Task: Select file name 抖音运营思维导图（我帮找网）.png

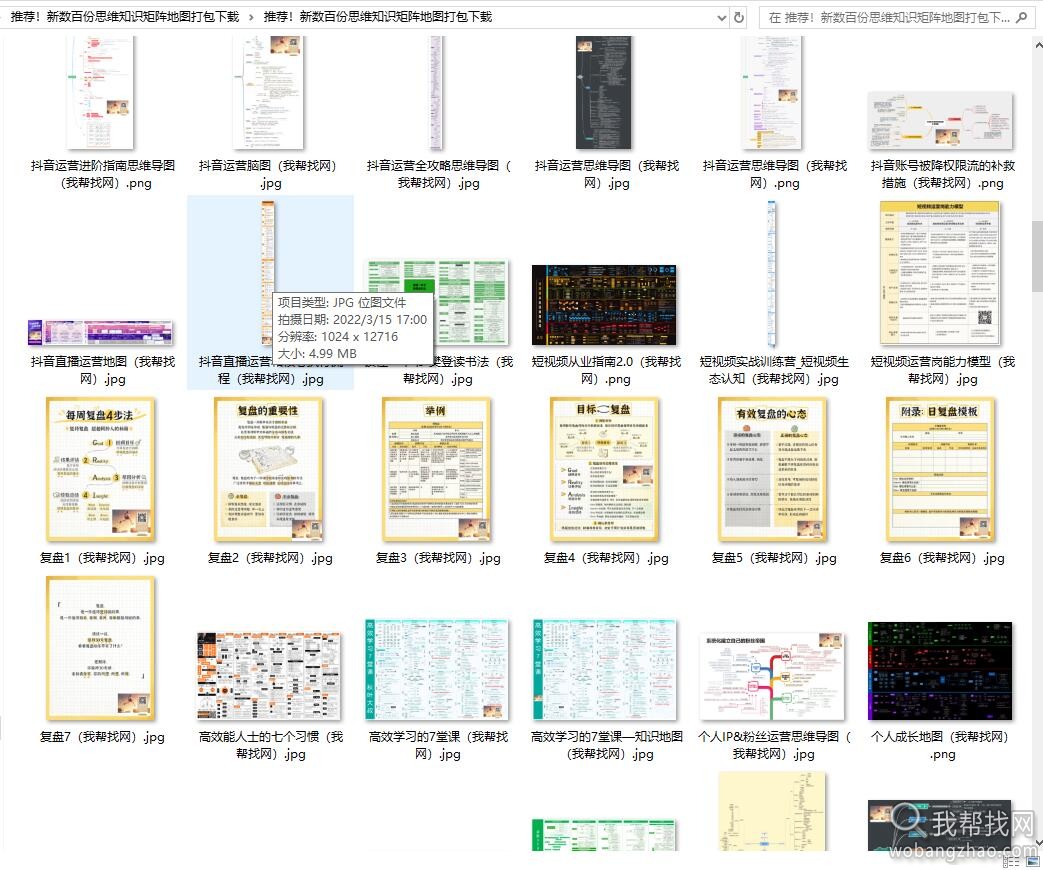Action: (x=774, y=174)
